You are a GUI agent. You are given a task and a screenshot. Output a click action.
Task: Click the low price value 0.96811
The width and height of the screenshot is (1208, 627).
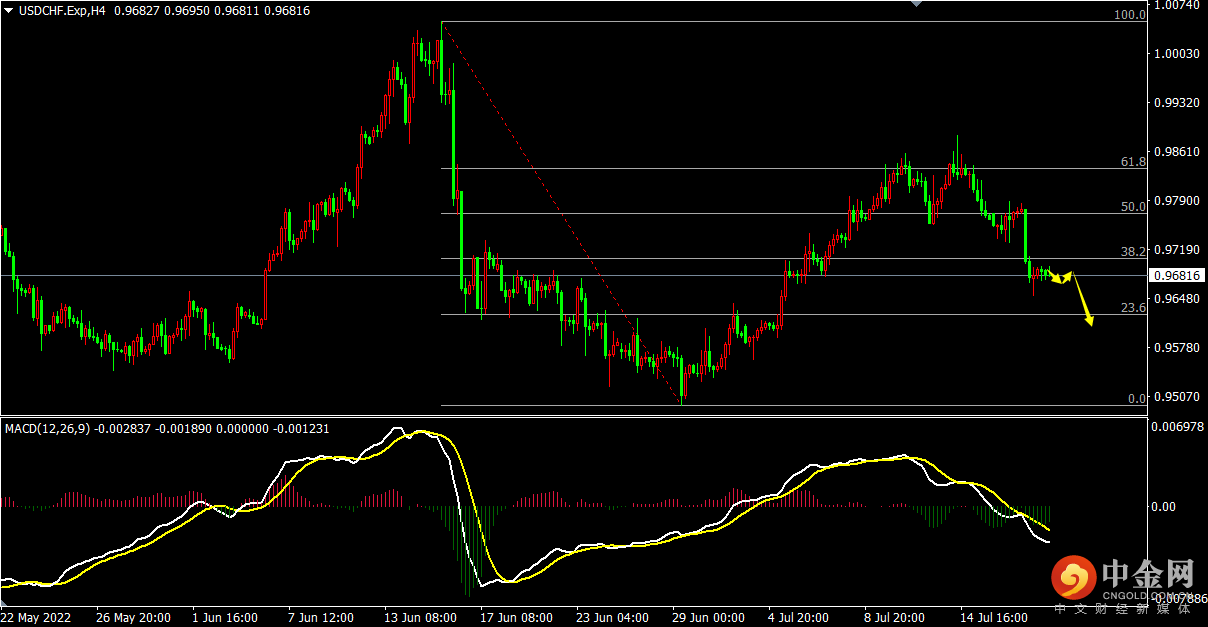pos(237,10)
